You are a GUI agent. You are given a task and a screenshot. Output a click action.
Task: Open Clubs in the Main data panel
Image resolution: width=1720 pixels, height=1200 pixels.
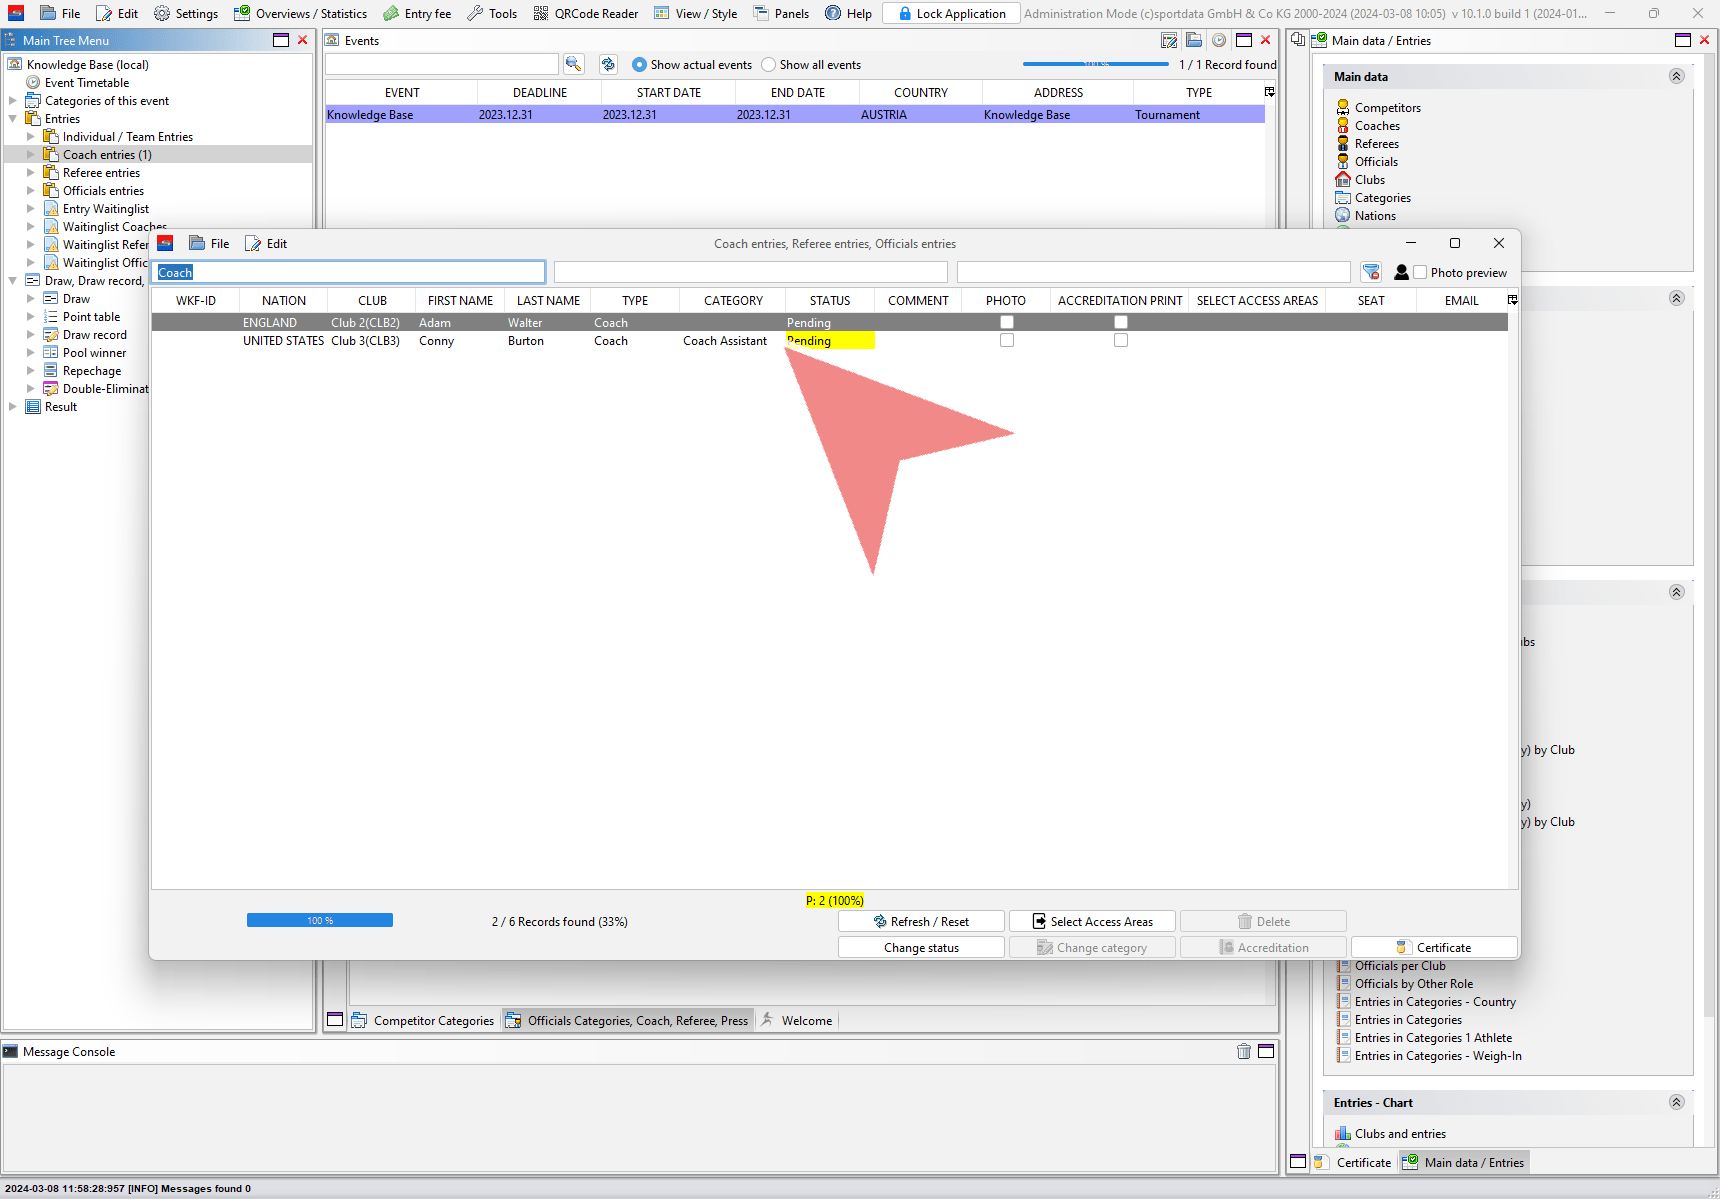[1369, 180]
